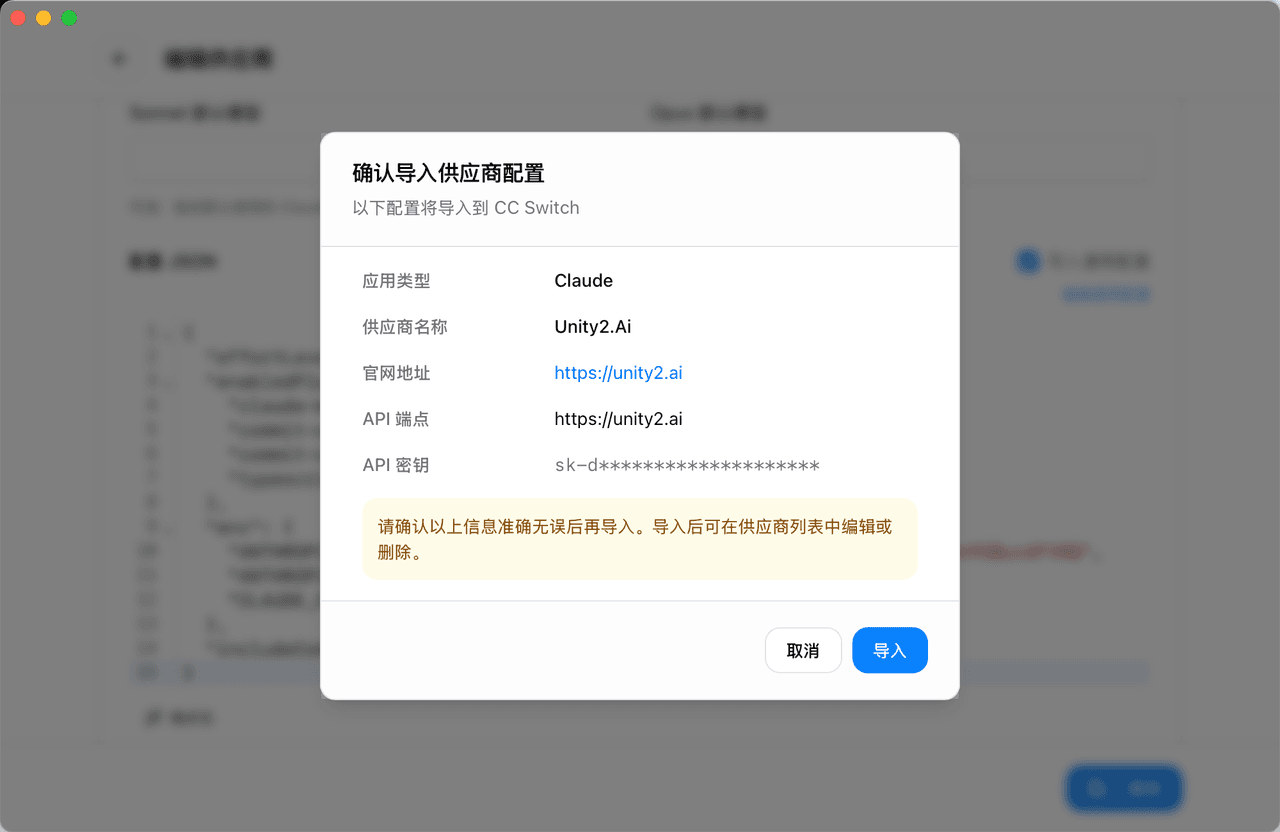The image size is (1280, 832).
Task: Maximize the window with the green button
Action: click(69, 18)
